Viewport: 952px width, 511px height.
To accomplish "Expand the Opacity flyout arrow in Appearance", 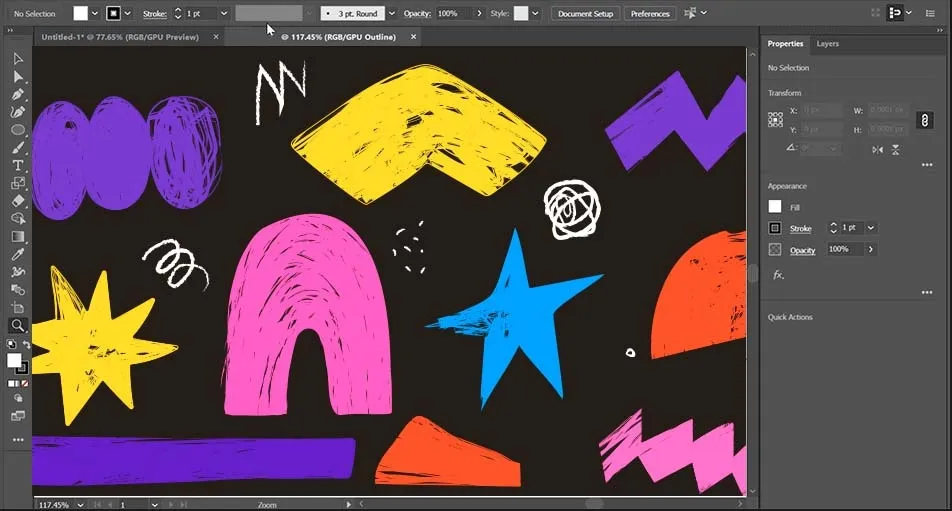I will pyautogui.click(x=871, y=249).
